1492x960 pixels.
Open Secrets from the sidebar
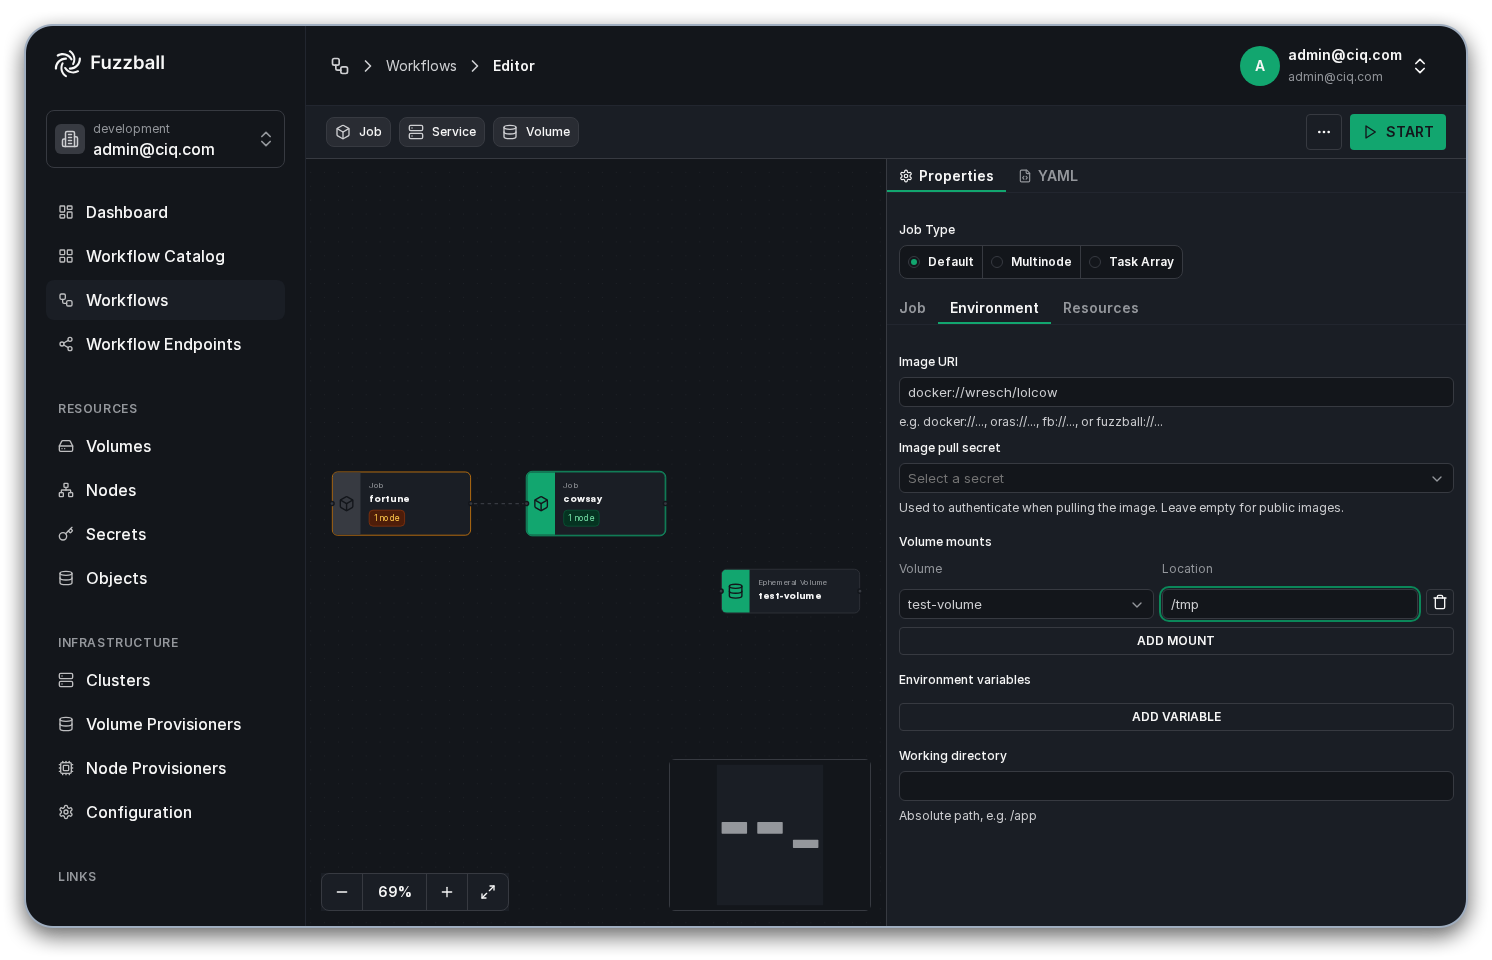pos(165,534)
